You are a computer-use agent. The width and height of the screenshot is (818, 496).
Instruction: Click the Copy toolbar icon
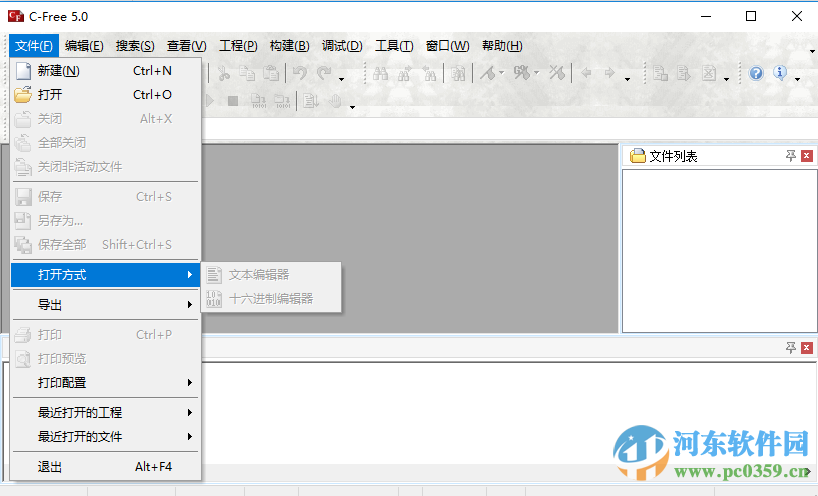(x=247, y=74)
